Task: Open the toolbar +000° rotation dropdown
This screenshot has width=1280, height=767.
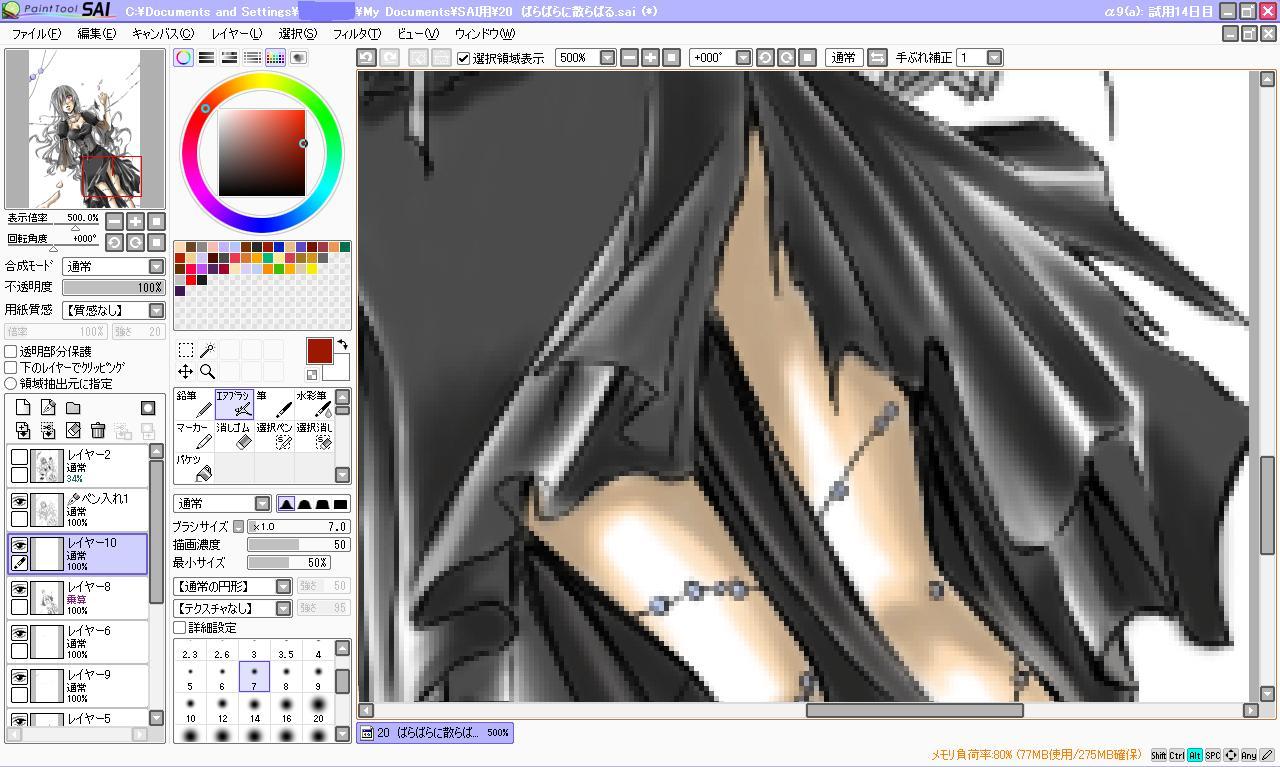Action: coord(743,58)
